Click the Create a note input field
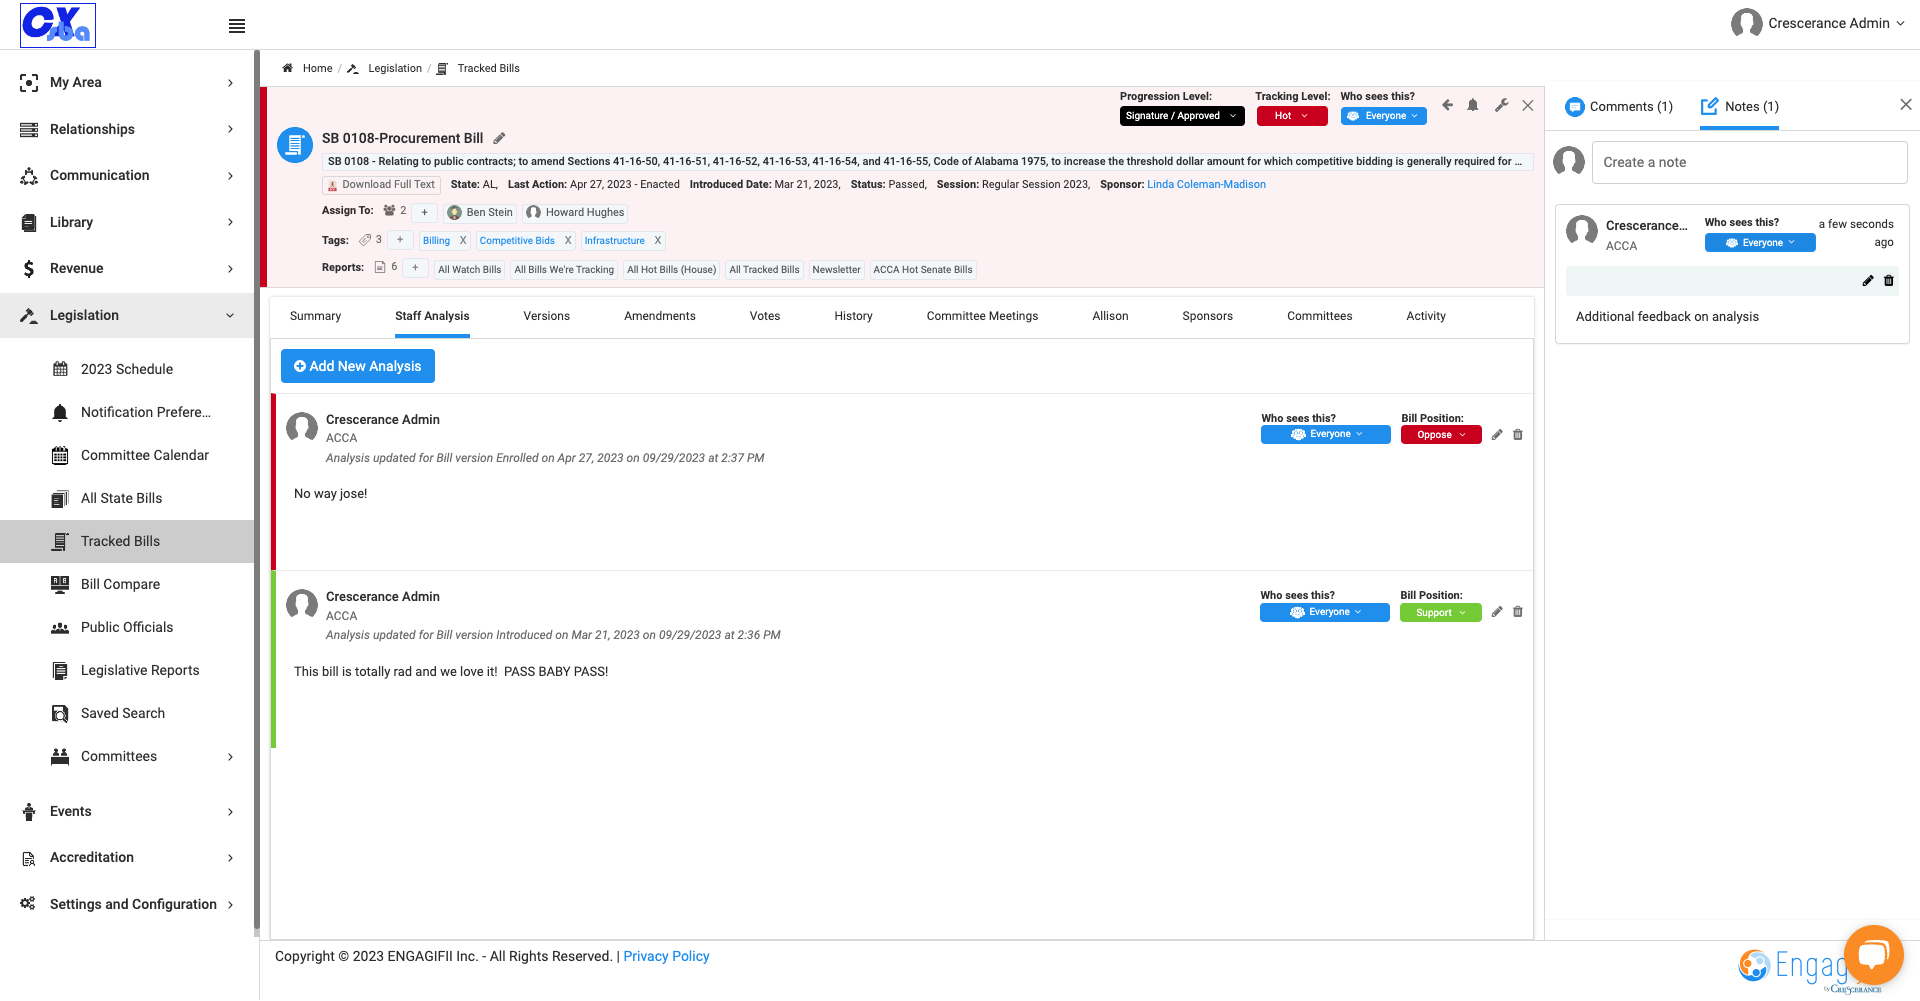This screenshot has height=1001, width=1920. tap(1749, 162)
